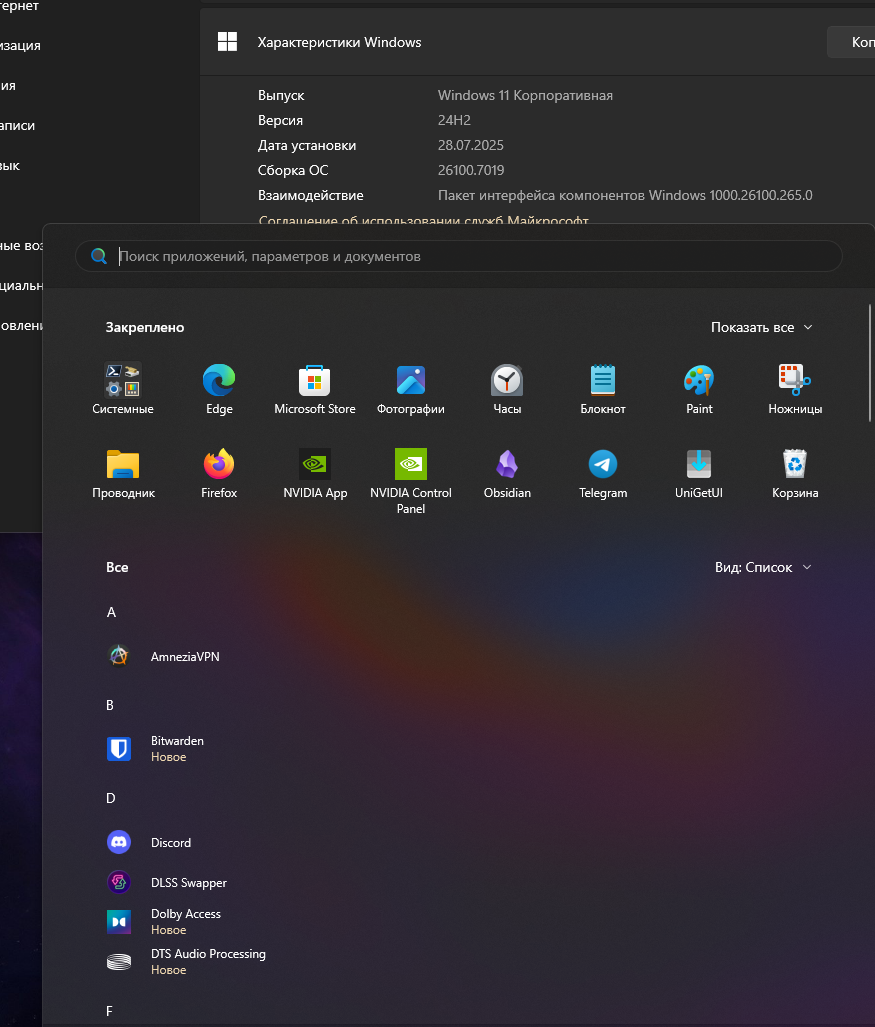This screenshot has width=875, height=1027.
Task: Open Соглашение об использовании служб Майкрософт link
Action: [x=423, y=220]
